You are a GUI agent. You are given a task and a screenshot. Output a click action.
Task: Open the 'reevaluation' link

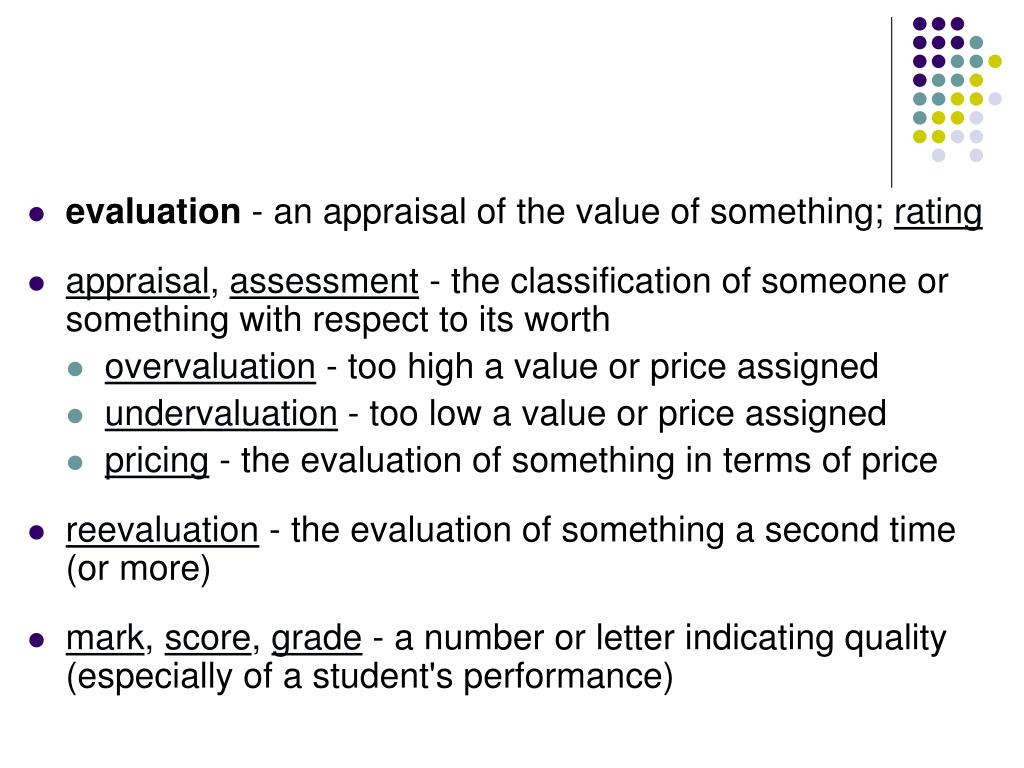click(163, 530)
